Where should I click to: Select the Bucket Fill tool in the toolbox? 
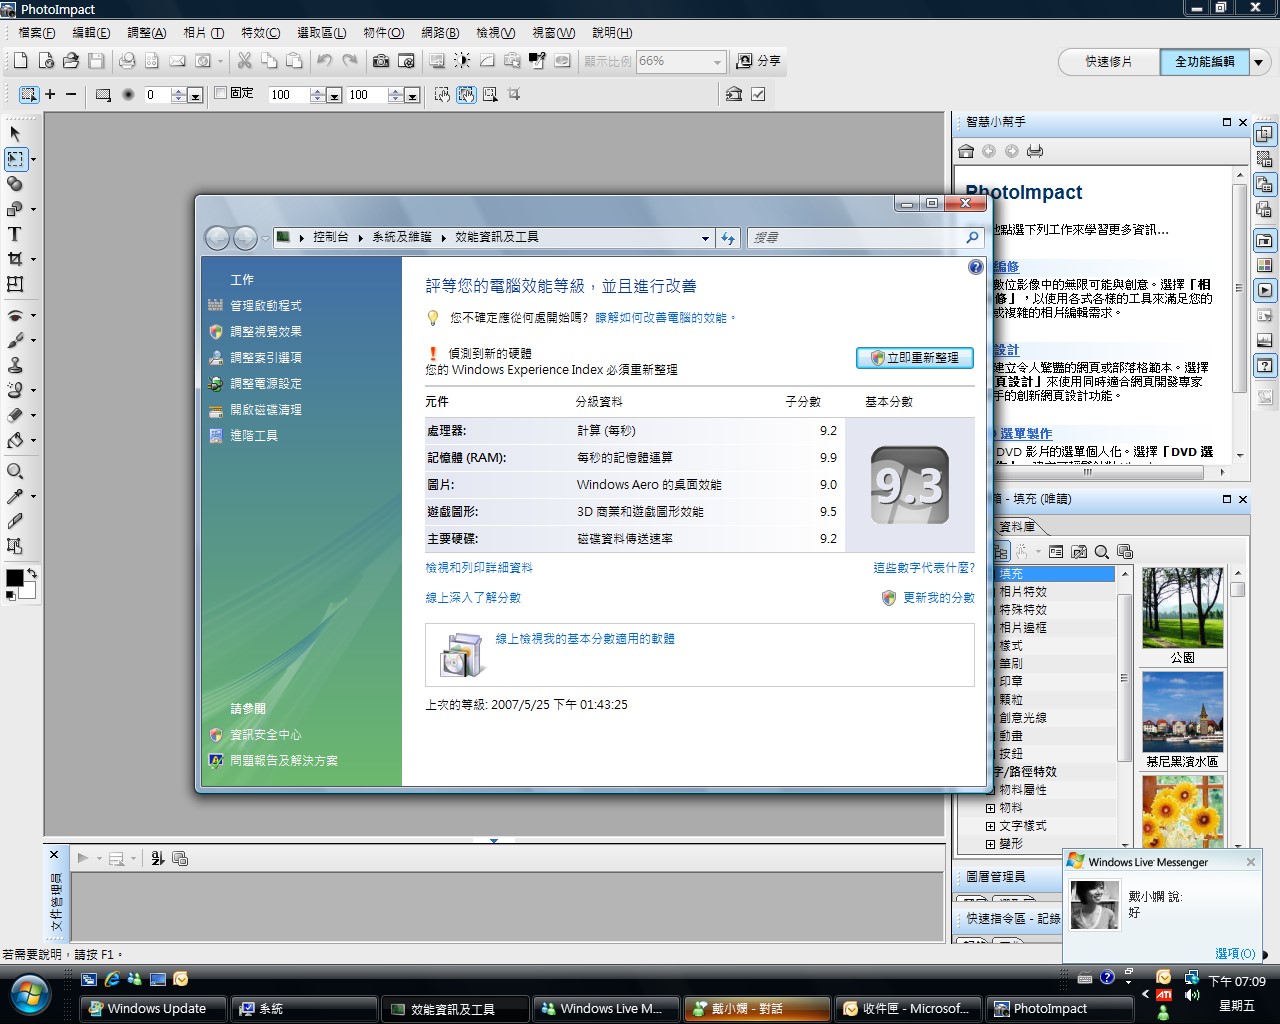15,440
